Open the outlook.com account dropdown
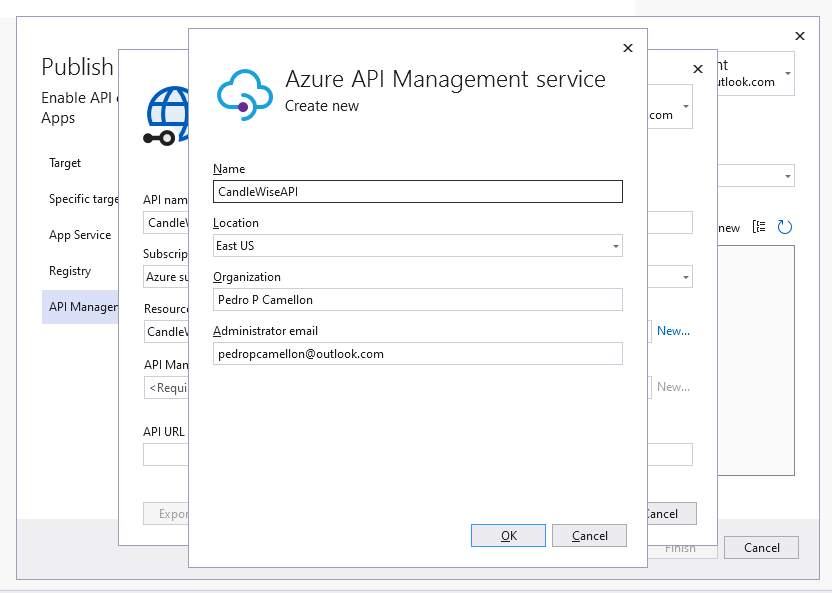Screen dimensions: 832x593 (x=786, y=73)
